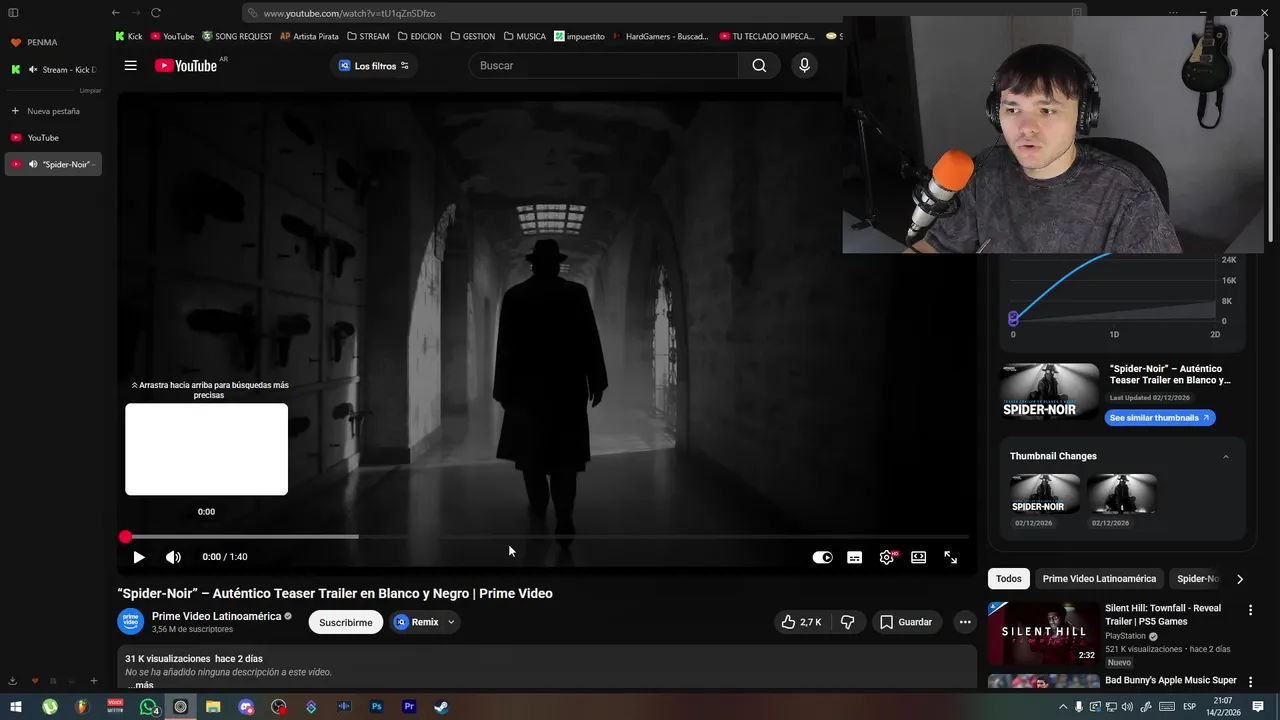Open the player settings gear

tap(887, 557)
